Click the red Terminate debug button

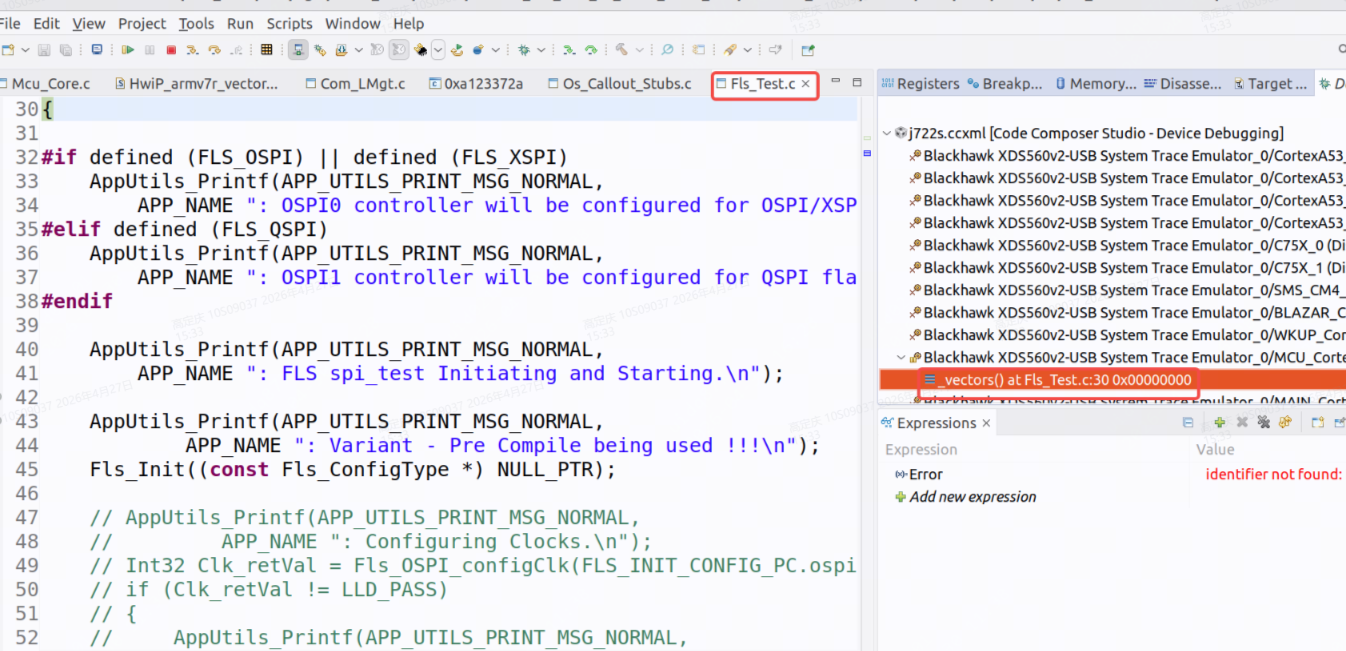[171, 49]
